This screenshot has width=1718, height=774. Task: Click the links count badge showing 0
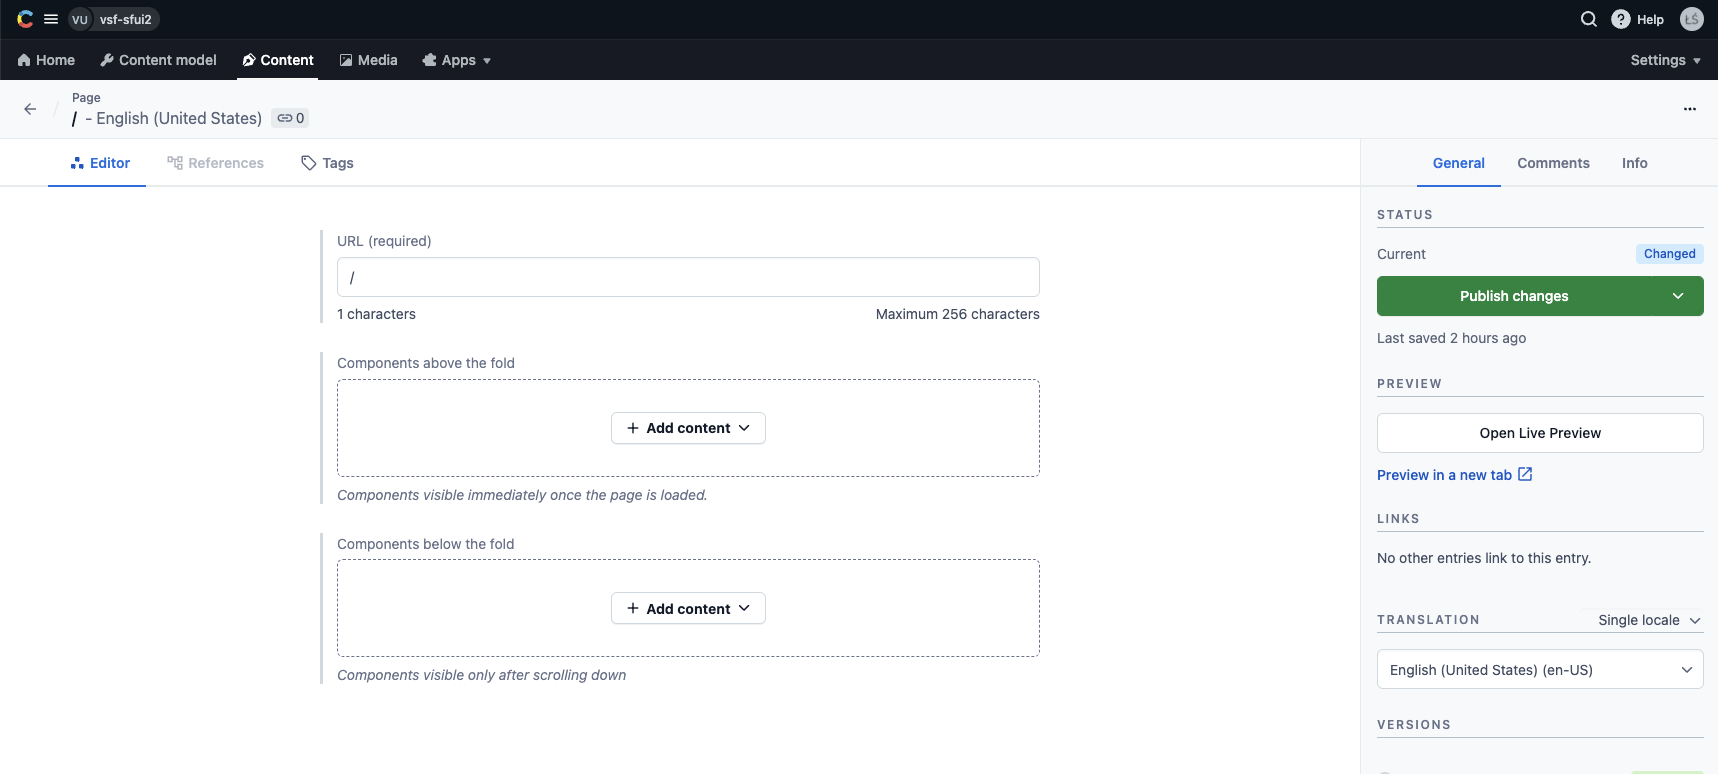click(290, 118)
